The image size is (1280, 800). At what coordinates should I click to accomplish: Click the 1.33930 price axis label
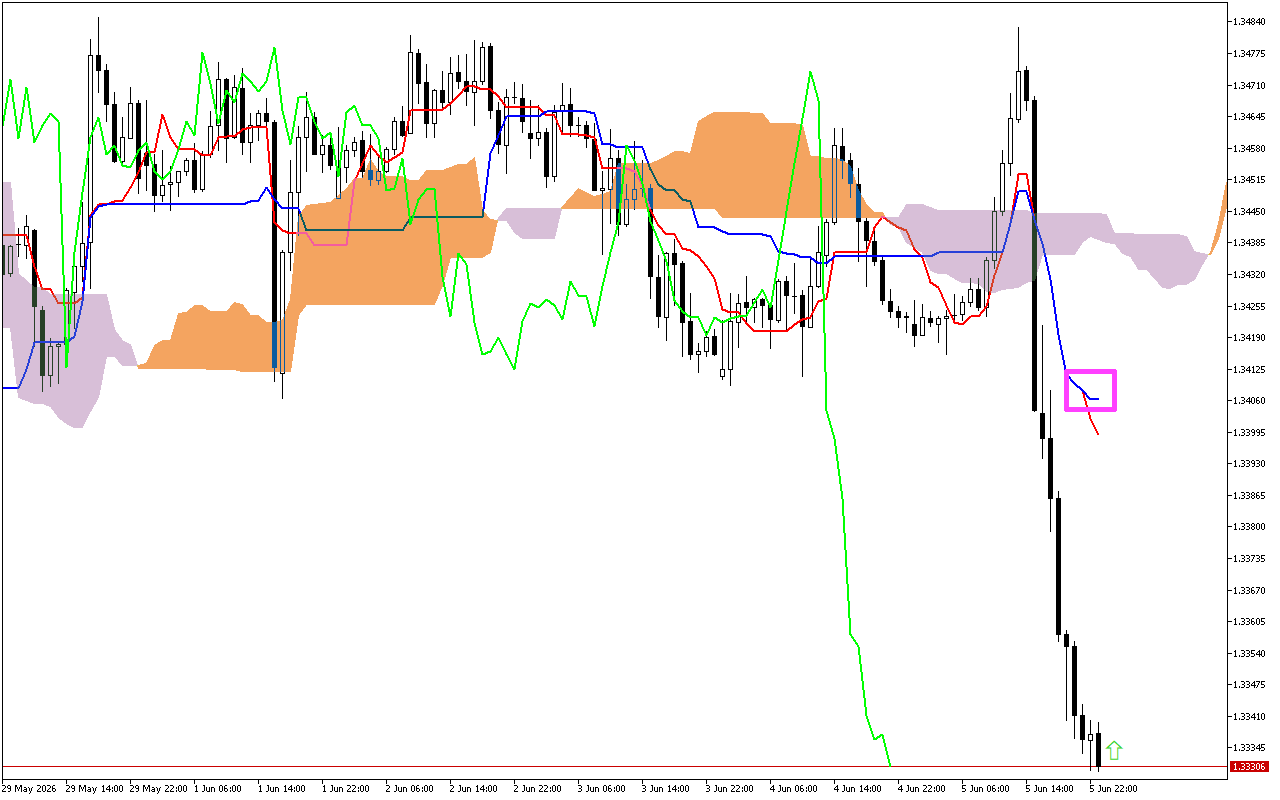click(1250, 464)
